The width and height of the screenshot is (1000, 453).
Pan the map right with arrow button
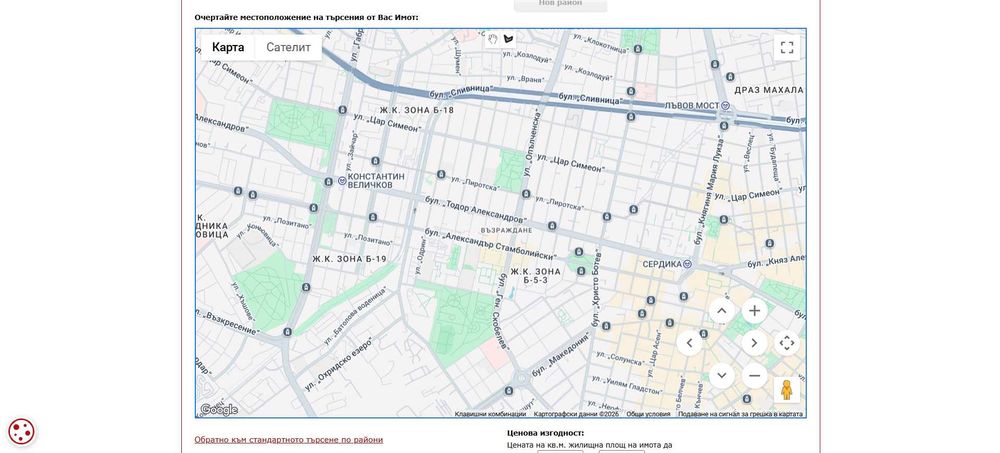click(754, 343)
